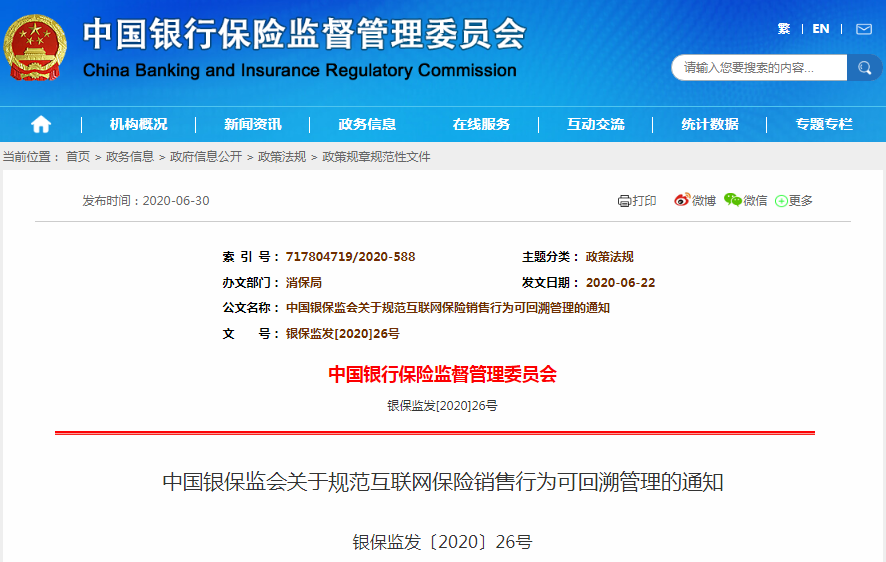
Task: Switch language to EN
Action: click(x=820, y=29)
